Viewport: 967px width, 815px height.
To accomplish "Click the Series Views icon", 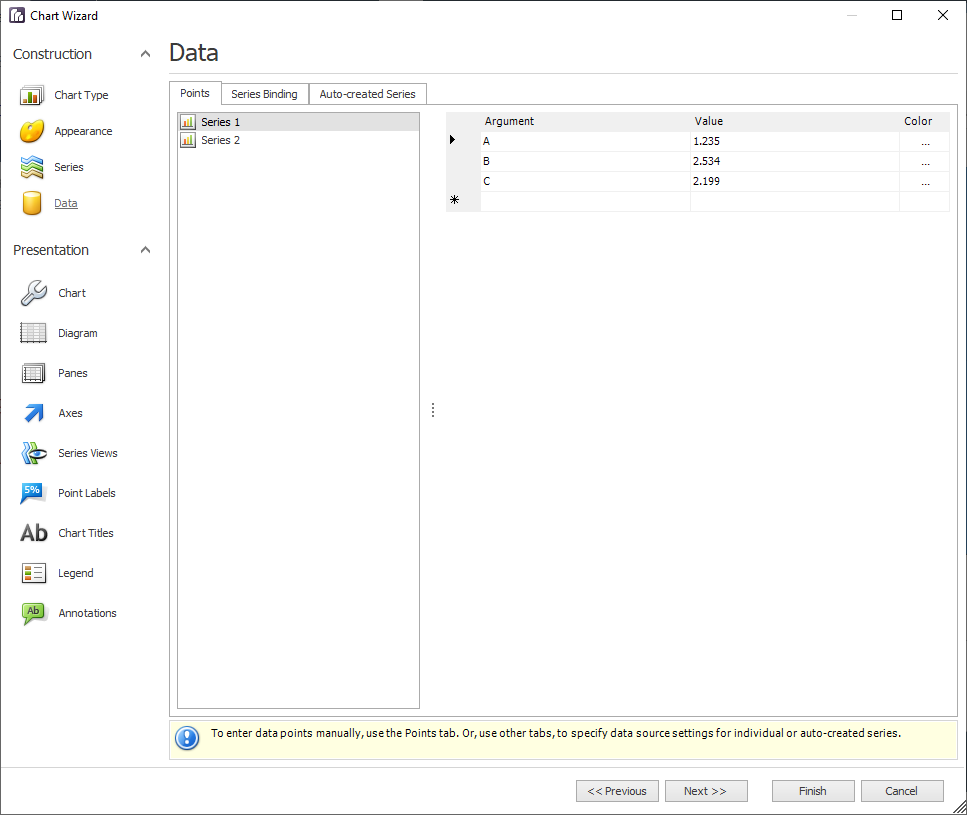I will (31, 452).
